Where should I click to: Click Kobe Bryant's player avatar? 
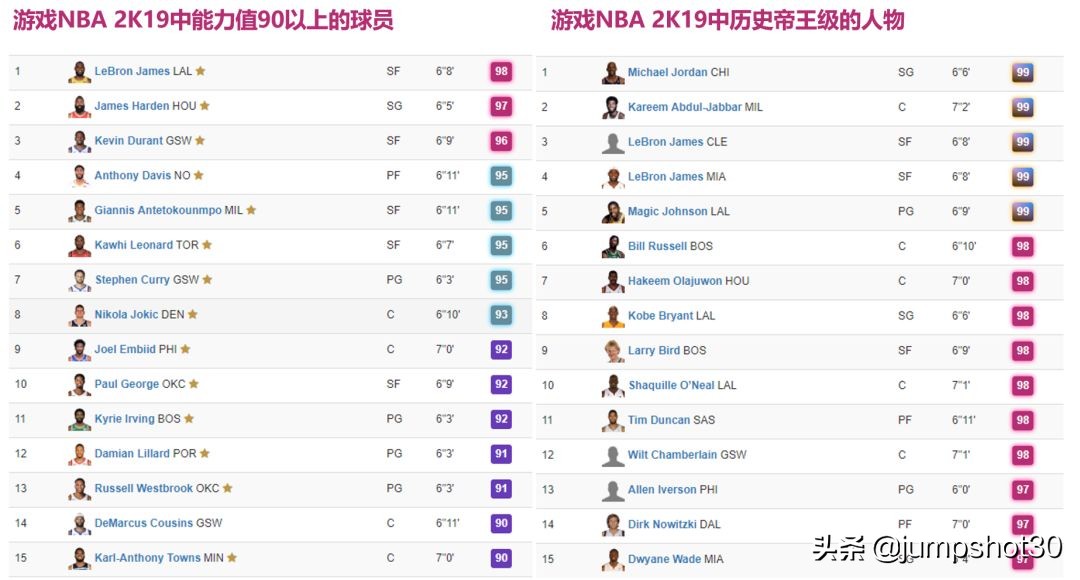point(613,316)
